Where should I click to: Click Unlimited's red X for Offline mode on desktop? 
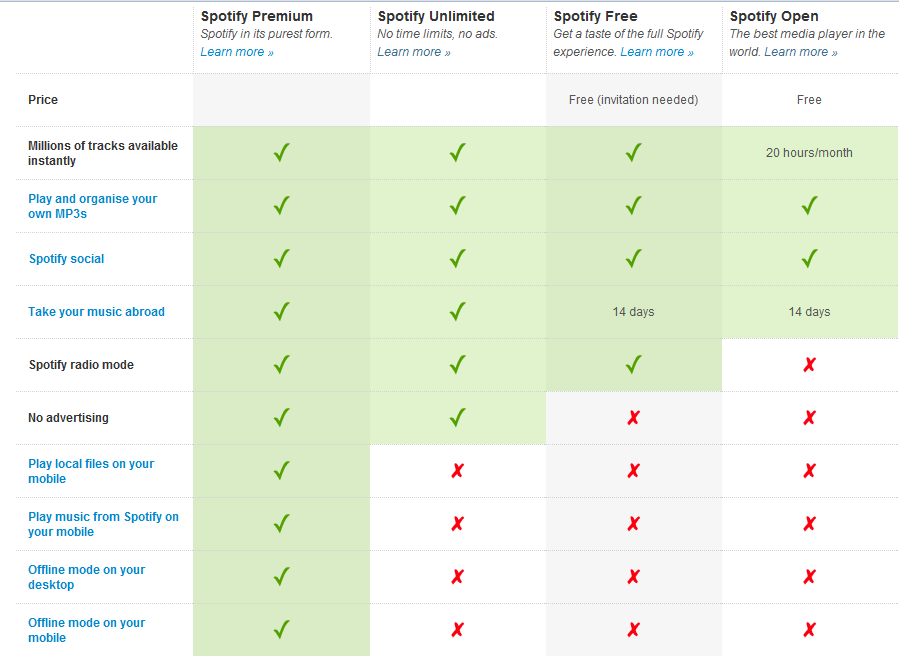tap(458, 577)
